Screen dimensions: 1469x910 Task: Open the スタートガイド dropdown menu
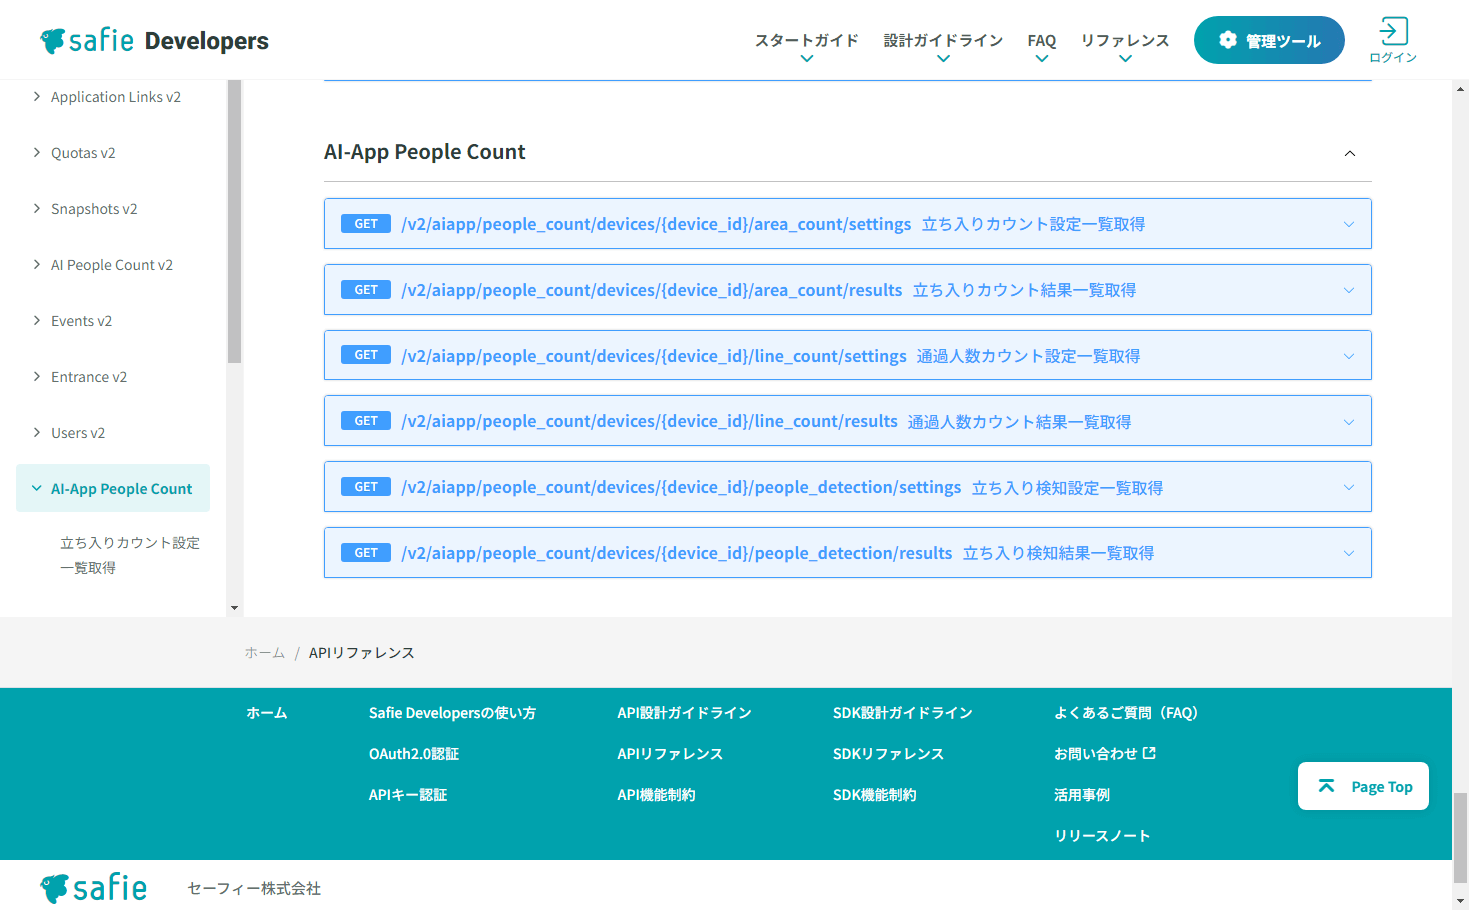tap(806, 47)
